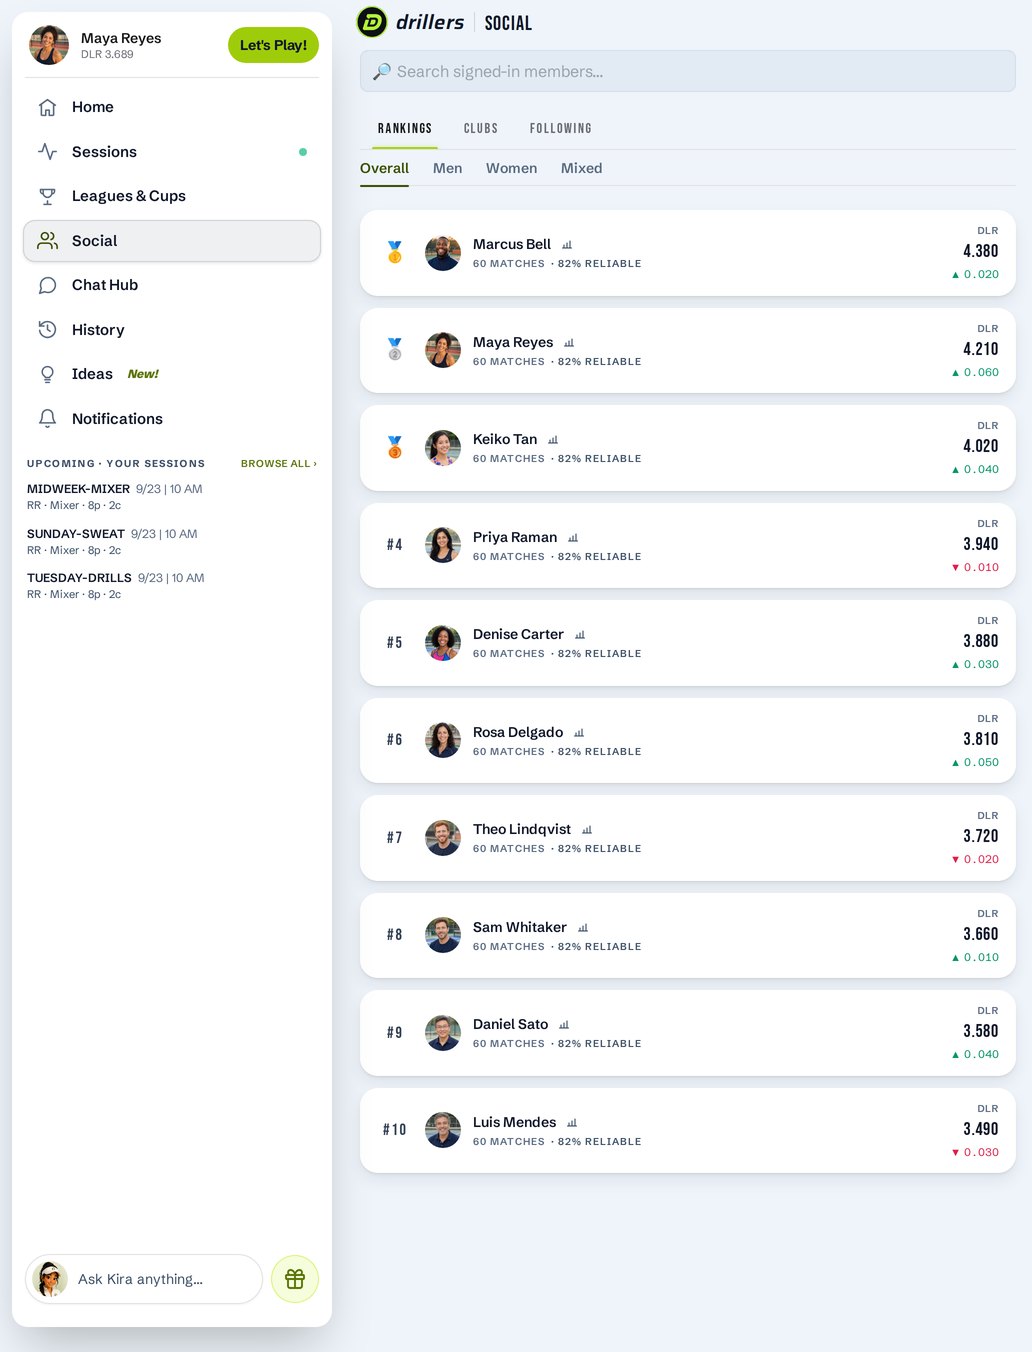The height and width of the screenshot is (1352, 1032).
Task: Click the bronze medal rank icon
Action: click(x=395, y=448)
